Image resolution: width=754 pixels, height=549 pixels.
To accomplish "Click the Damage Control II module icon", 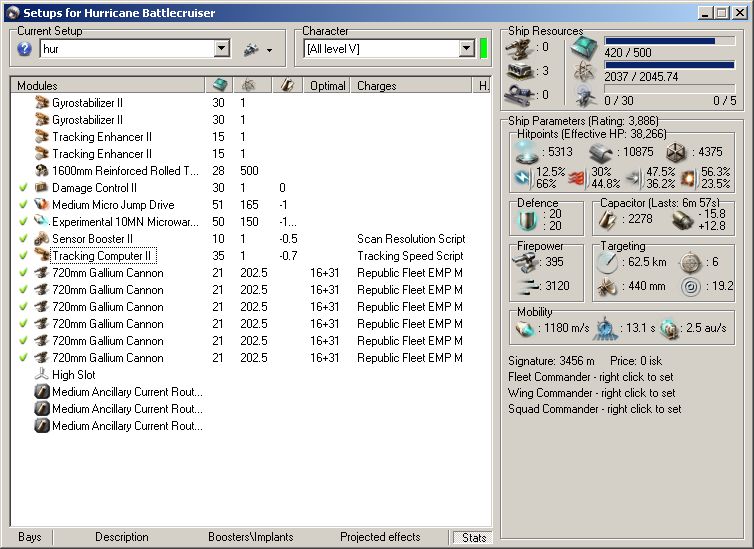I will coord(41,188).
